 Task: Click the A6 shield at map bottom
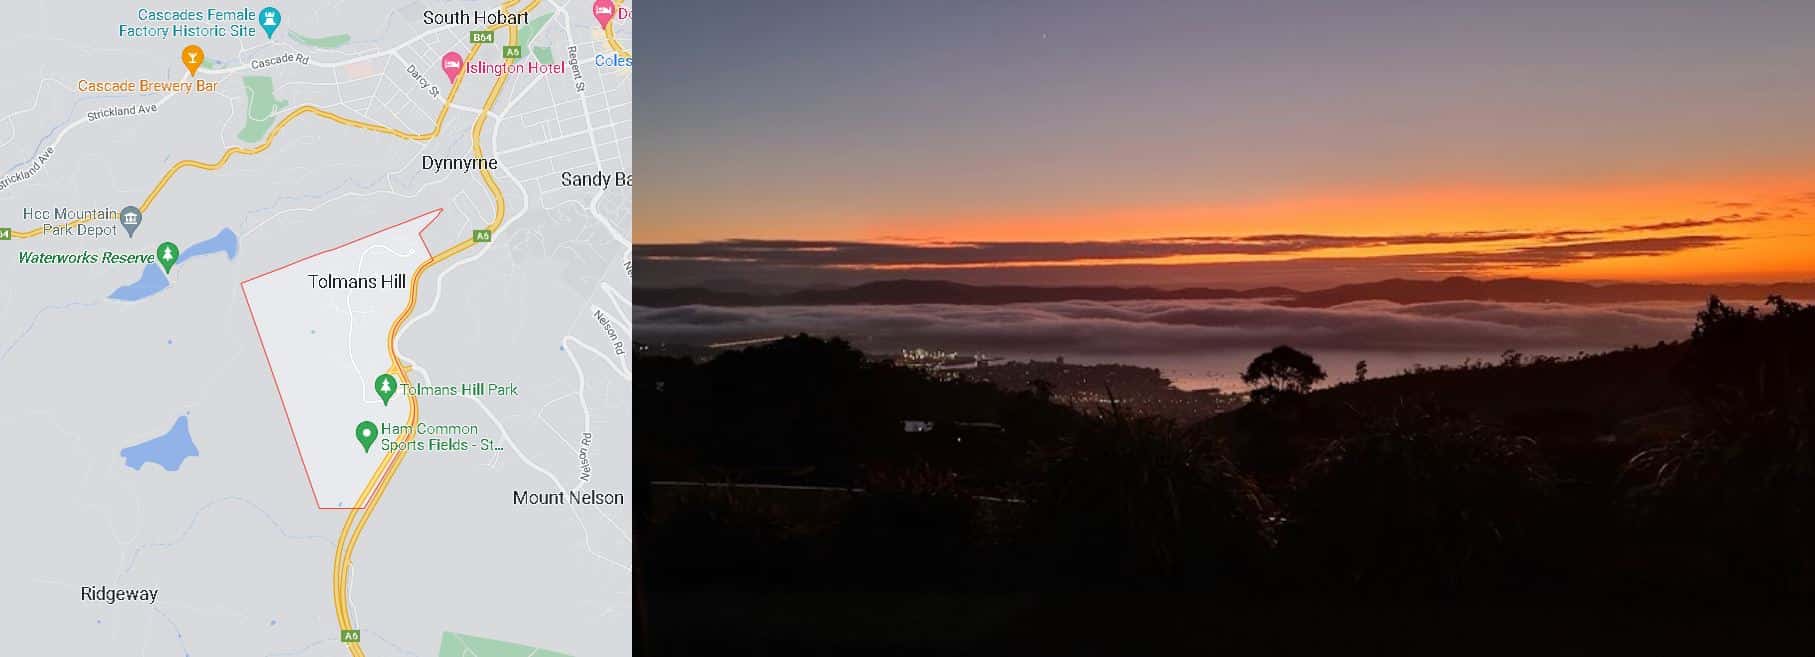[350, 636]
